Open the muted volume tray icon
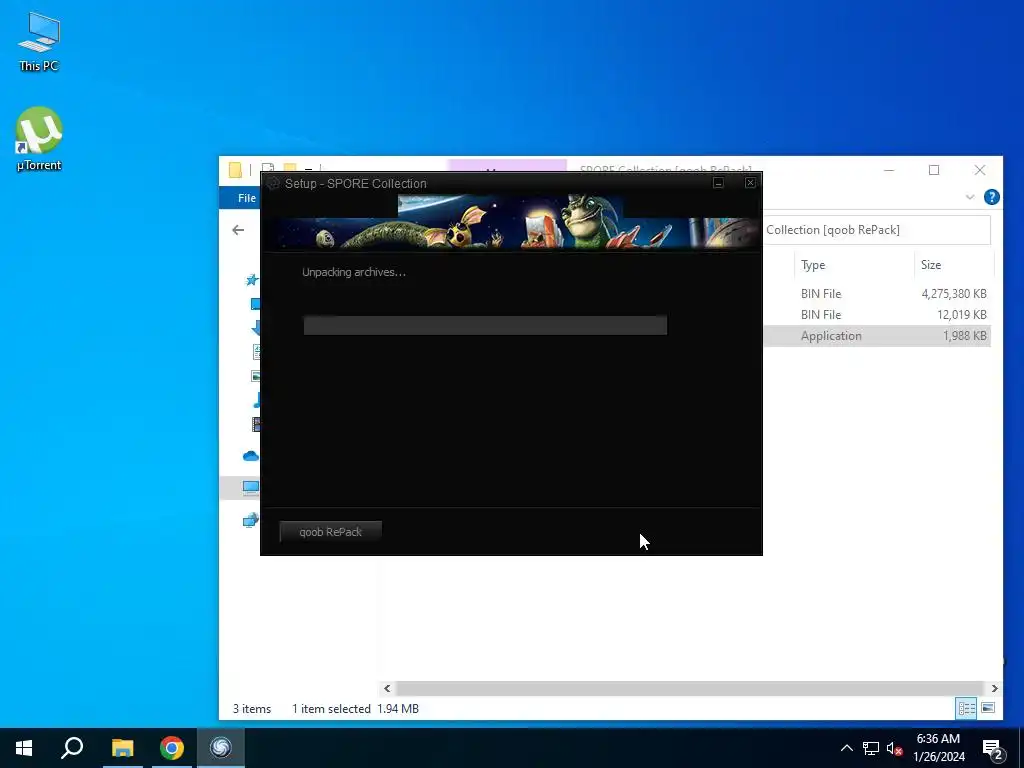 click(894, 748)
